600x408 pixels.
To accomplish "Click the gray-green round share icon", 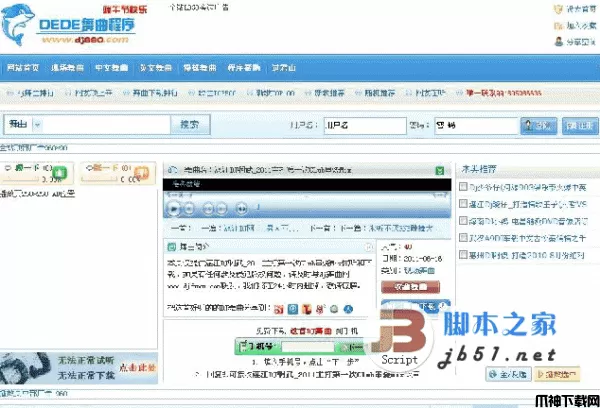I will click(x=334, y=309).
